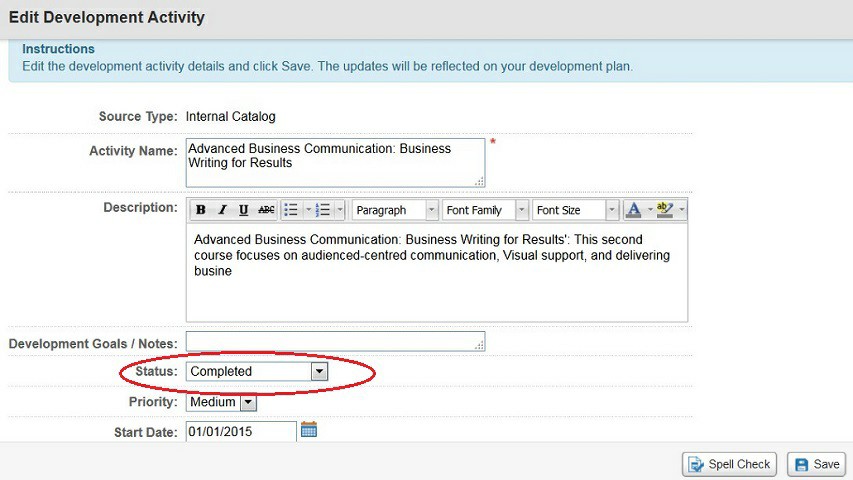853x480 pixels.
Task: Insert a bulleted list
Action: (x=292, y=210)
